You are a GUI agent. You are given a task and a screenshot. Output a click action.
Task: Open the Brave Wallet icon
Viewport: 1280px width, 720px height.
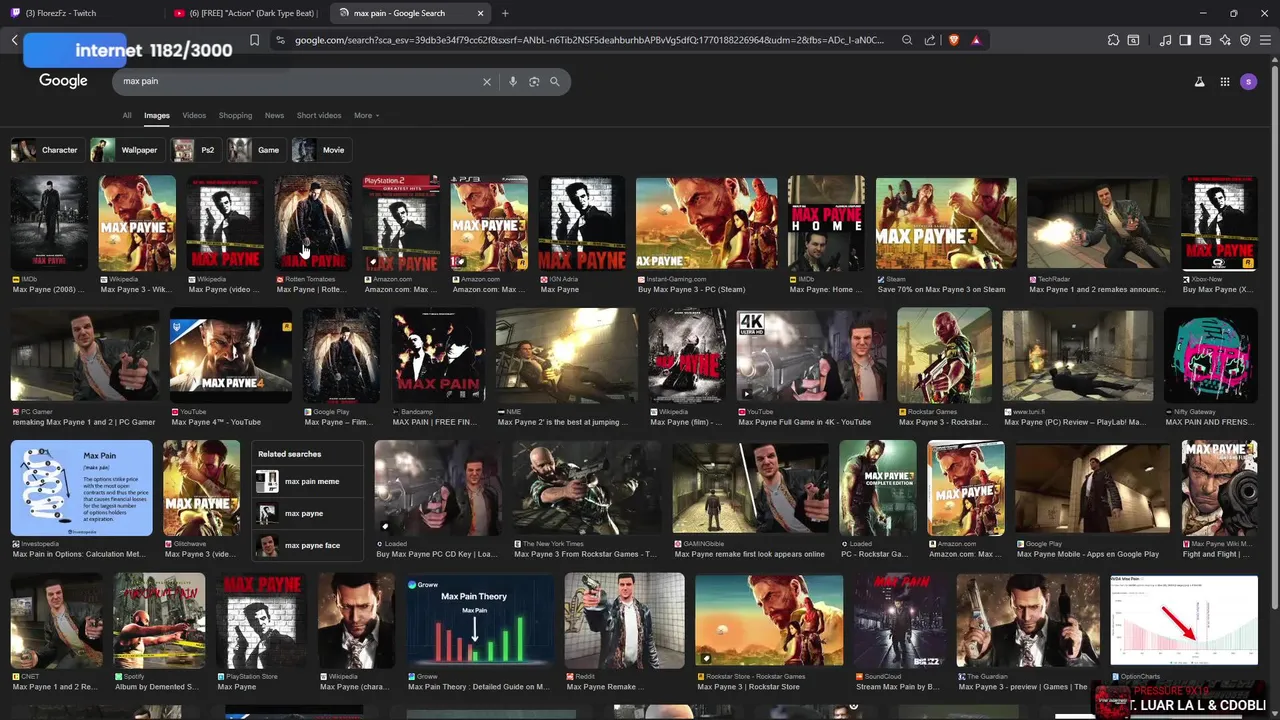coord(1205,40)
